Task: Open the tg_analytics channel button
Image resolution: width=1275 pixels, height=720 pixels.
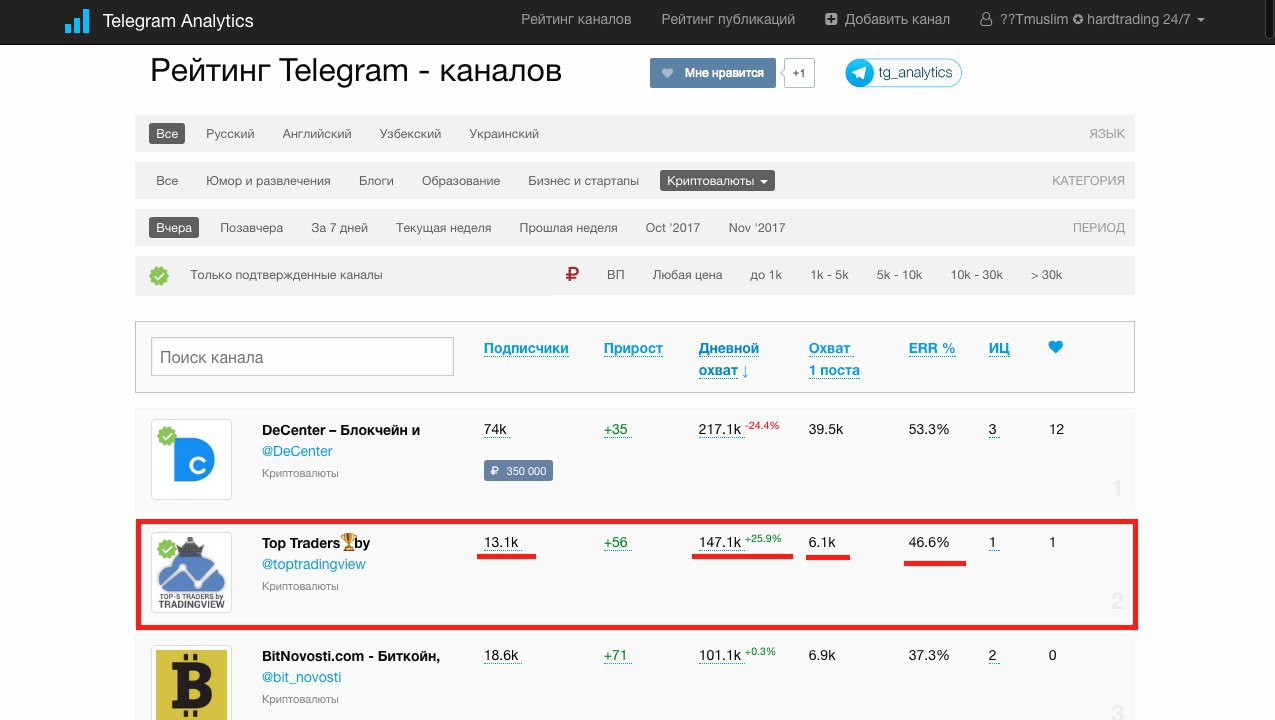Action: pyautogui.click(x=903, y=73)
